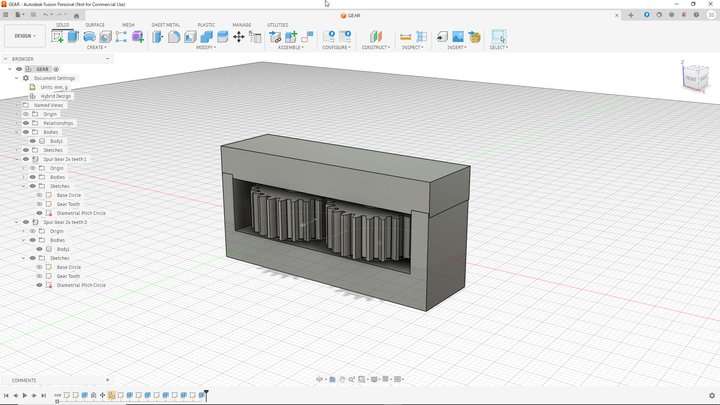Select Diametral Pitch Circle sketch under Spur Gear:1

tap(80, 213)
